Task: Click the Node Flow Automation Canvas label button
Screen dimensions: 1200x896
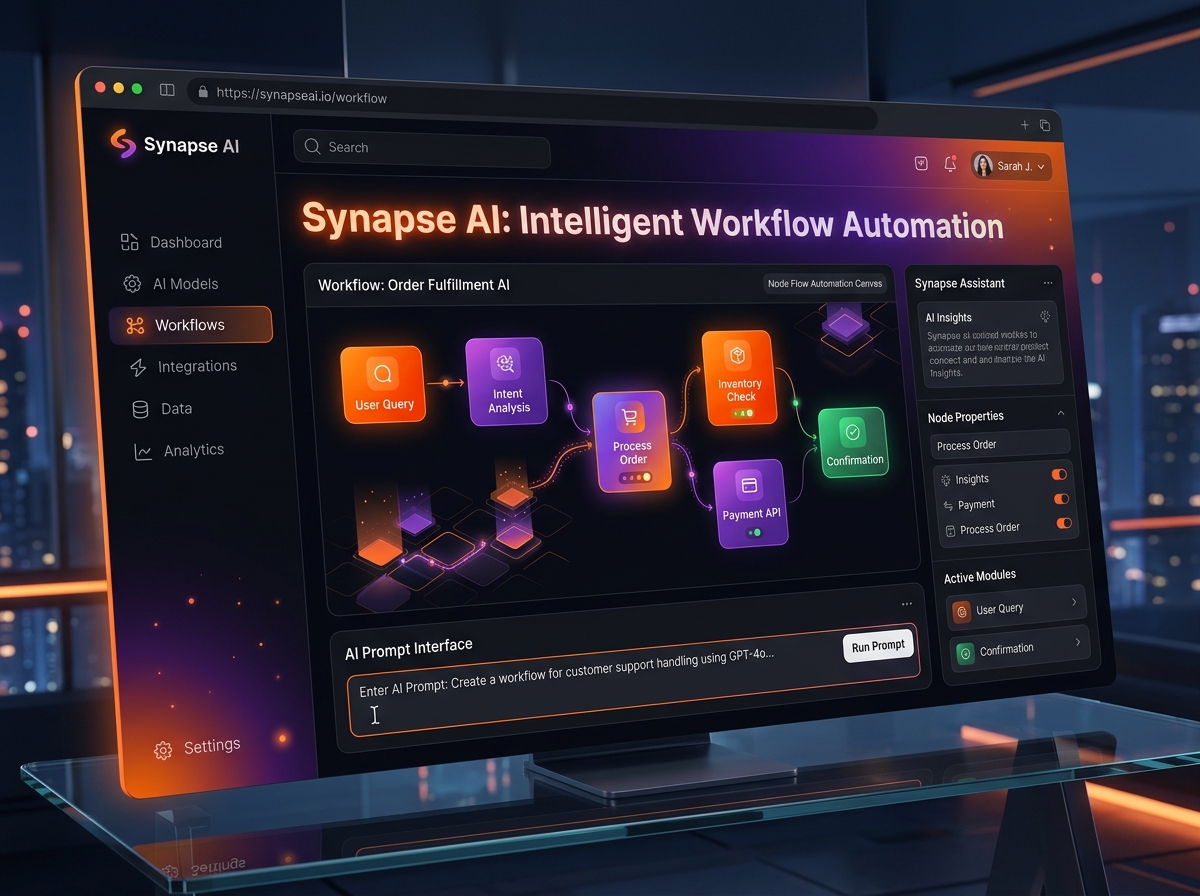Action: point(825,284)
